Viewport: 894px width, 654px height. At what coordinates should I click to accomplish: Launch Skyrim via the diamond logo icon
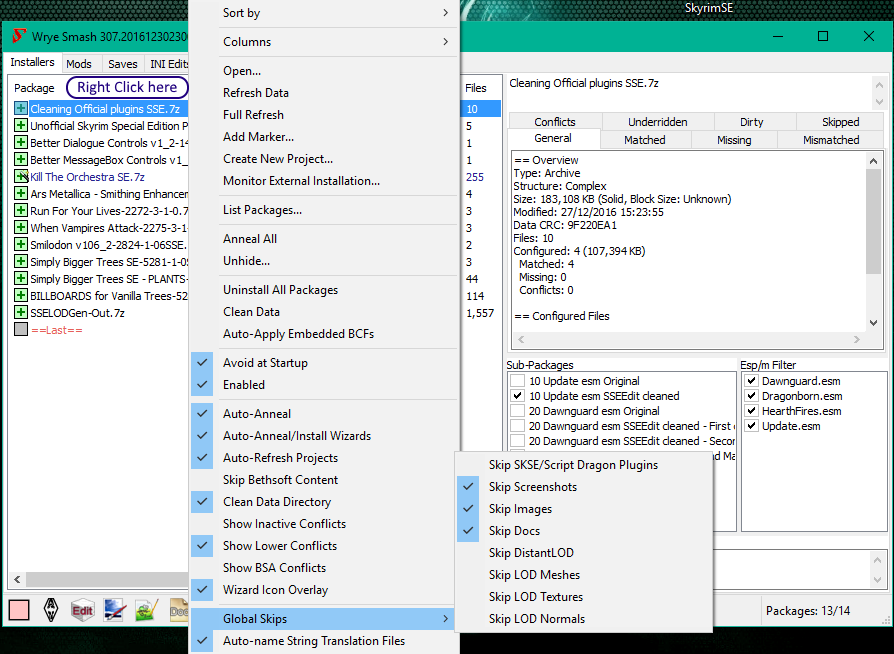50,609
